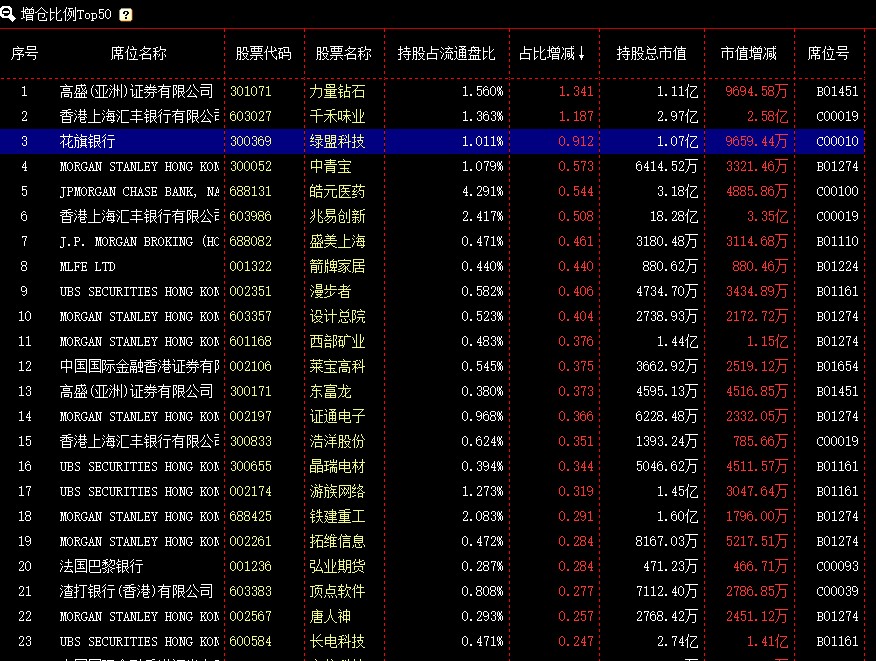Image resolution: width=876 pixels, height=661 pixels.
Task: Sort by 占比增减 column header
Action: (553, 53)
